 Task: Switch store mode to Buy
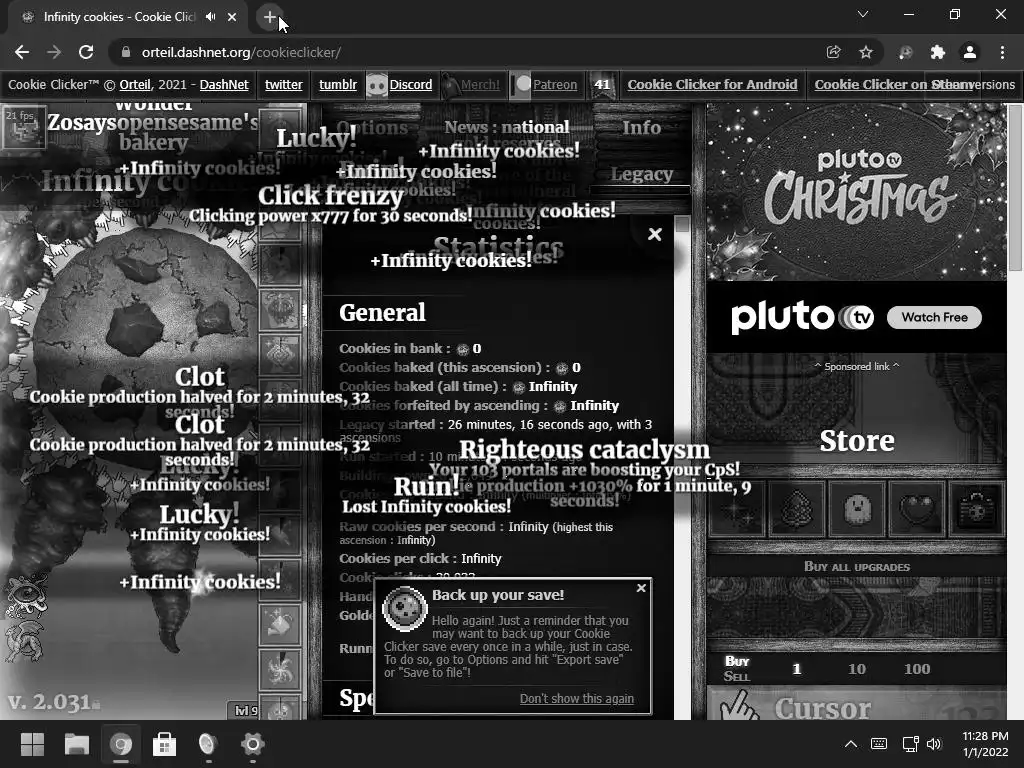pos(737,661)
